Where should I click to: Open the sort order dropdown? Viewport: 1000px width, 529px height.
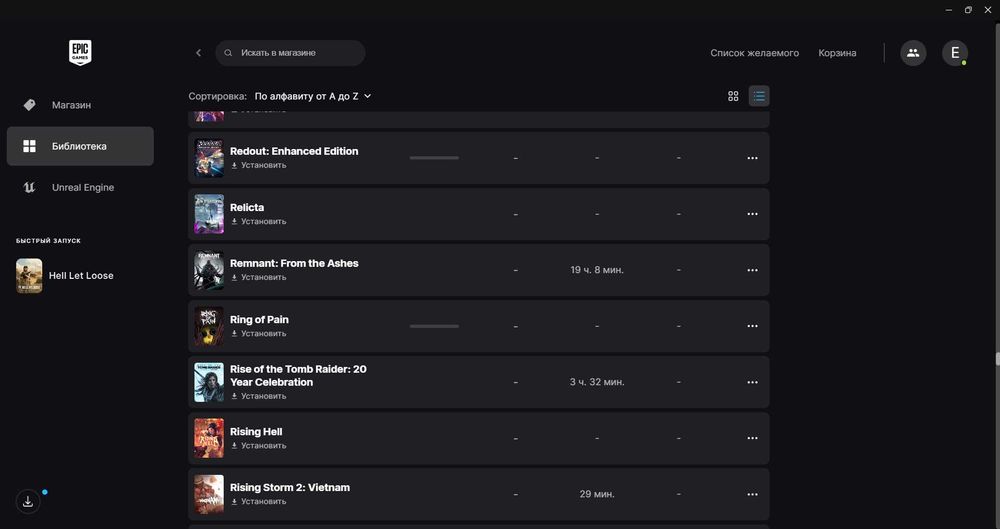[313, 96]
